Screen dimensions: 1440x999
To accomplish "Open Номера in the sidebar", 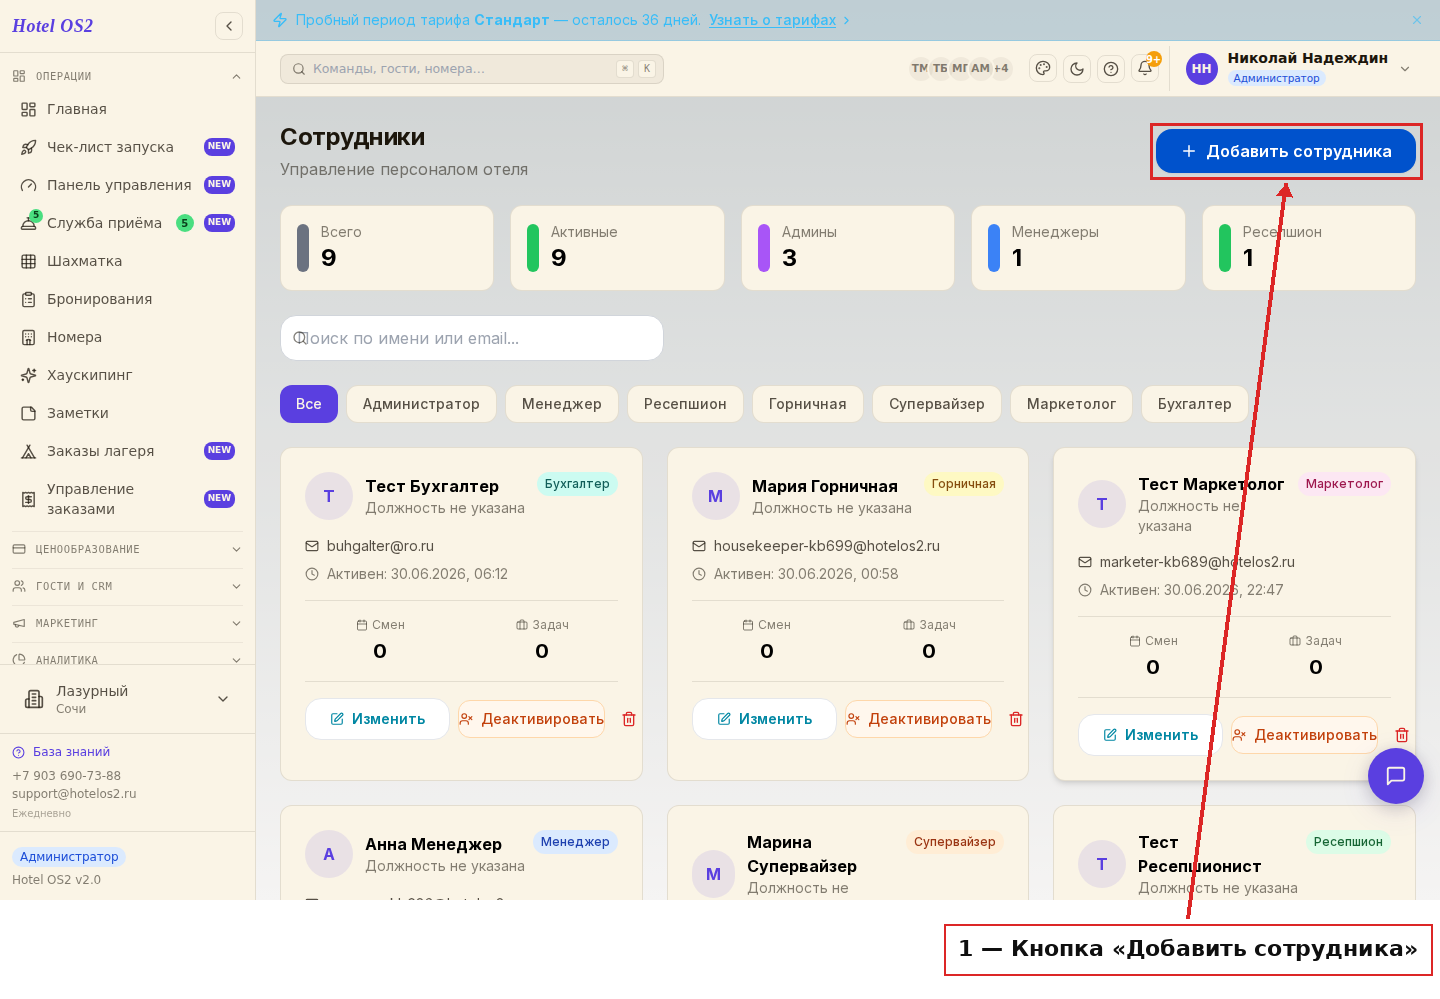I will coord(128,337).
